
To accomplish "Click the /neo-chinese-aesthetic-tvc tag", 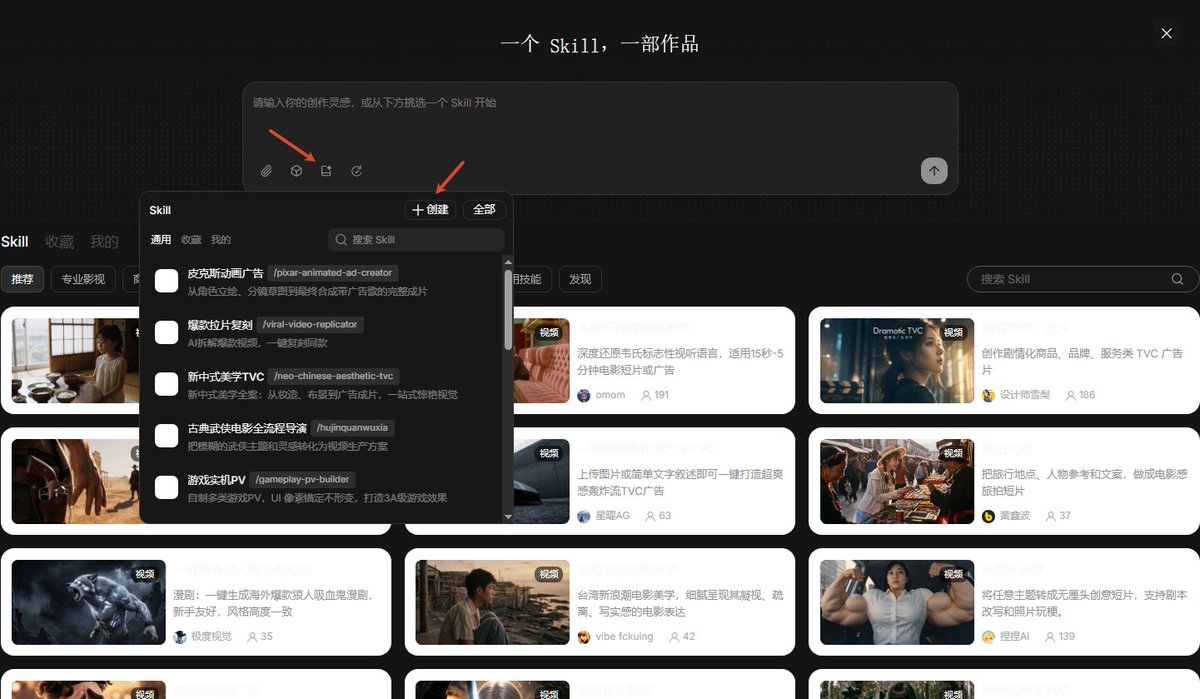I will [x=334, y=377].
